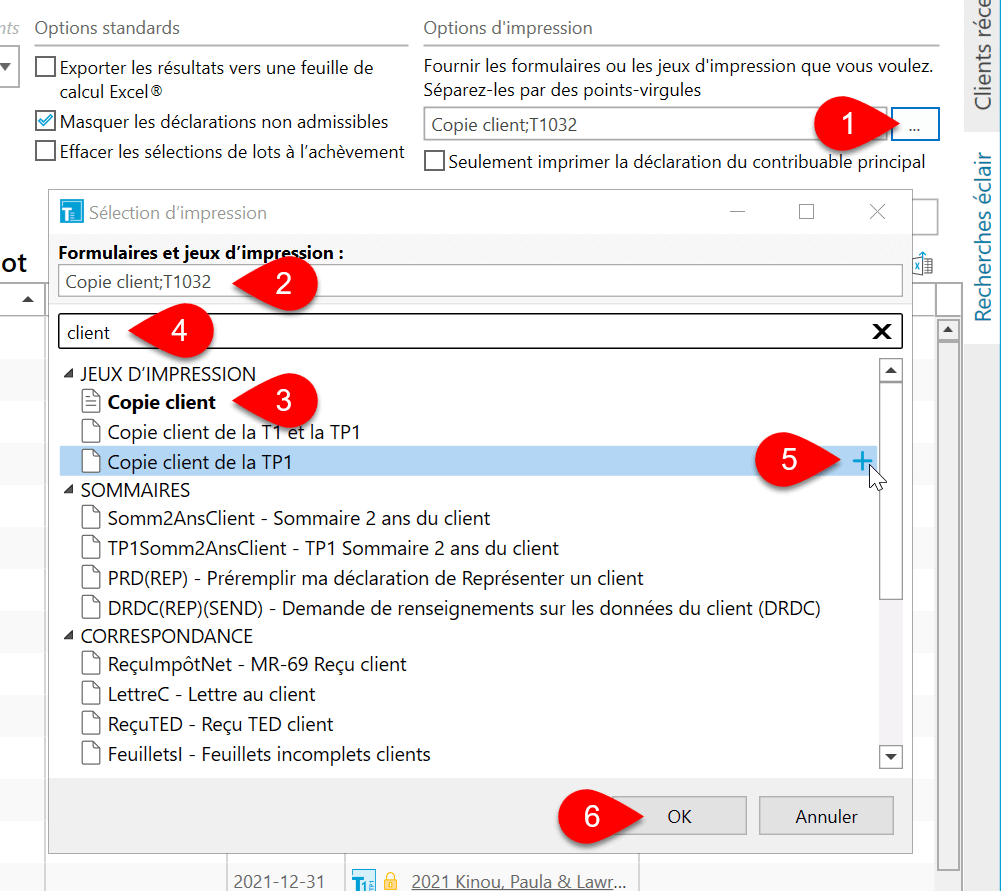Click the page icon beside DRDC(REP)(SEND)
Screen dimensions: 1001x891
pos(91,608)
